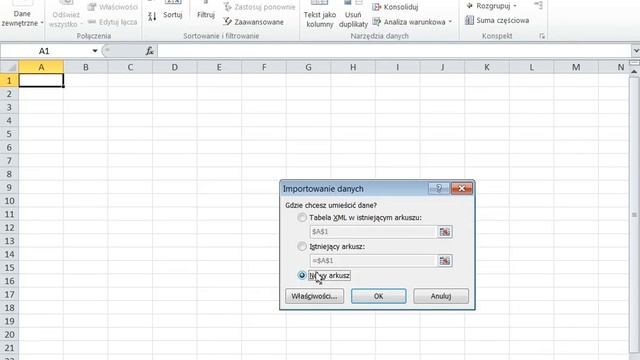The width and height of the screenshot is (640, 360).
Task: Choose the Istniejący arkusz radio option
Action: coord(302,247)
